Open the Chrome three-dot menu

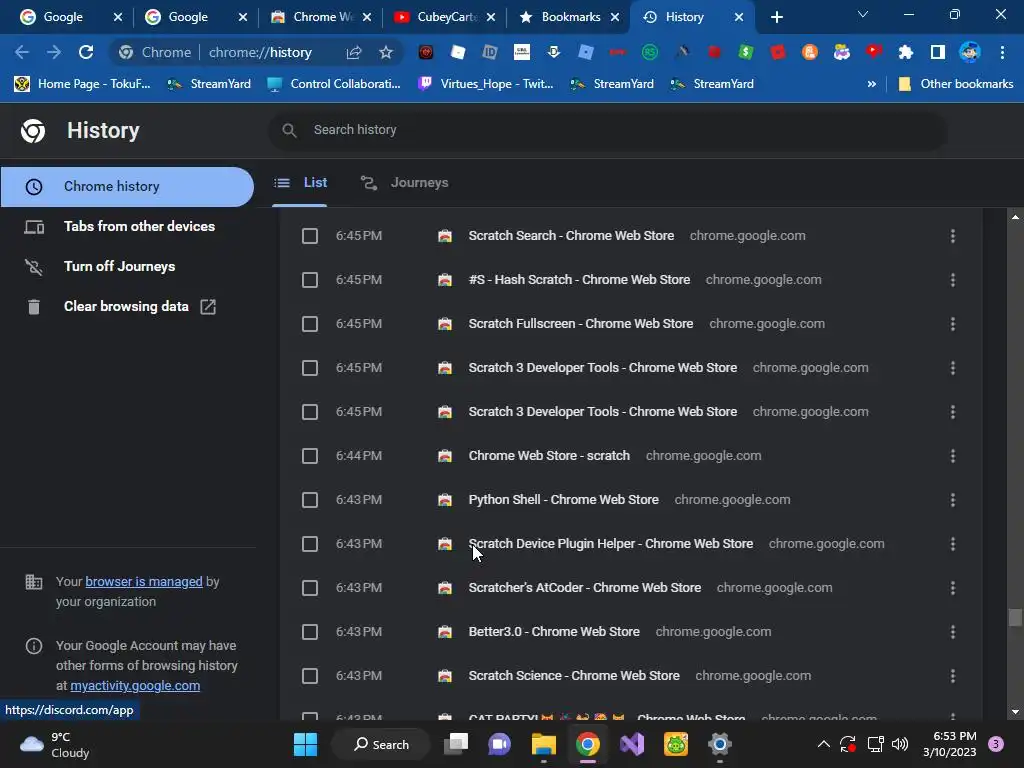coord(1002,52)
